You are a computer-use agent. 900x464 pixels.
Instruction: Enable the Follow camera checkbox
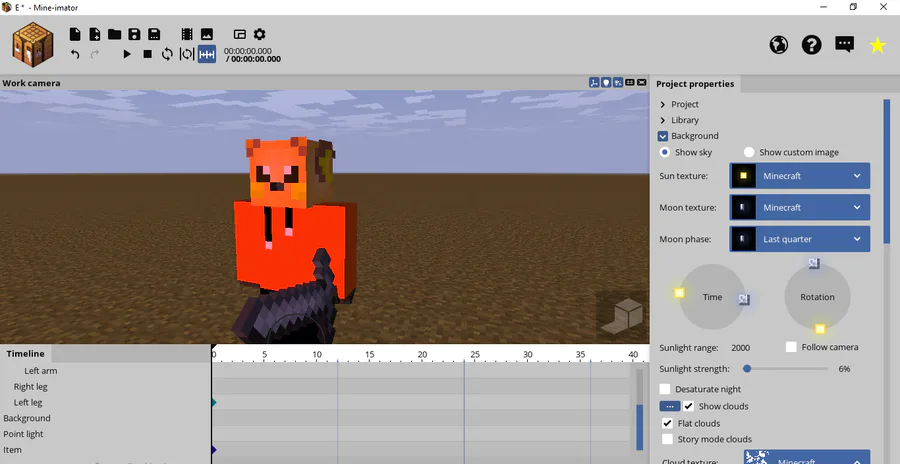click(791, 347)
